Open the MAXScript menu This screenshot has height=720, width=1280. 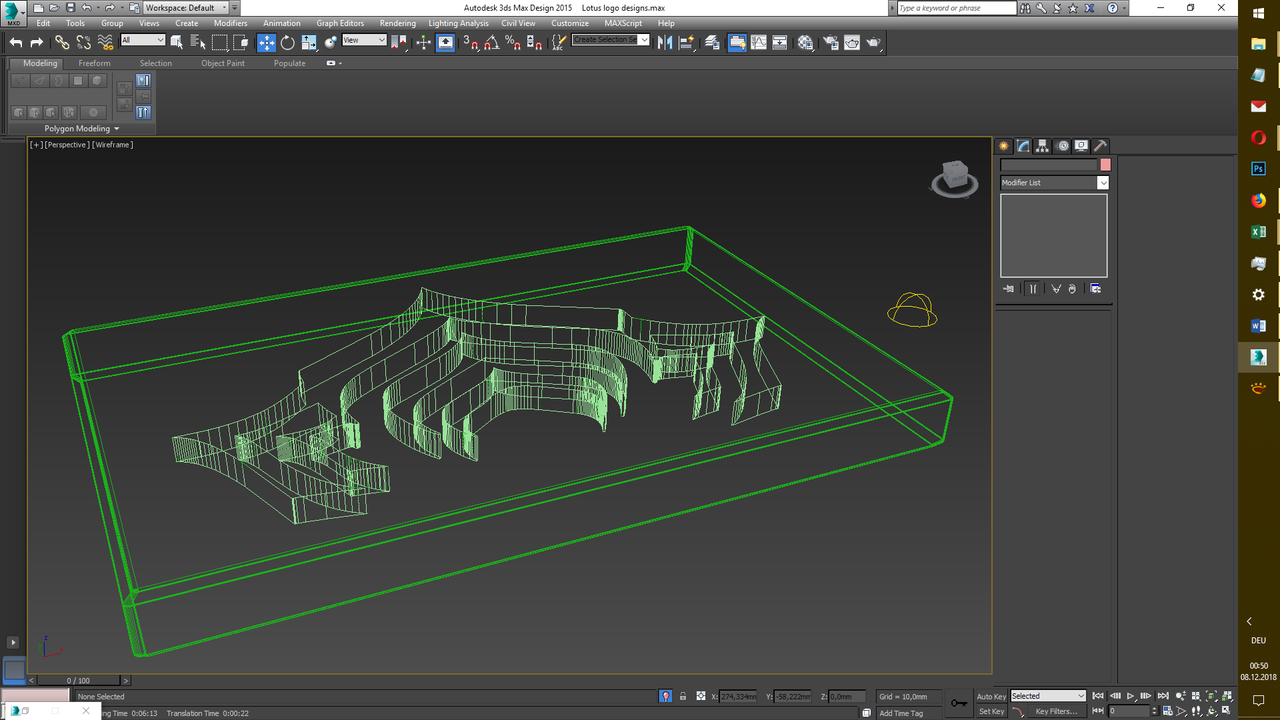(x=623, y=23)
